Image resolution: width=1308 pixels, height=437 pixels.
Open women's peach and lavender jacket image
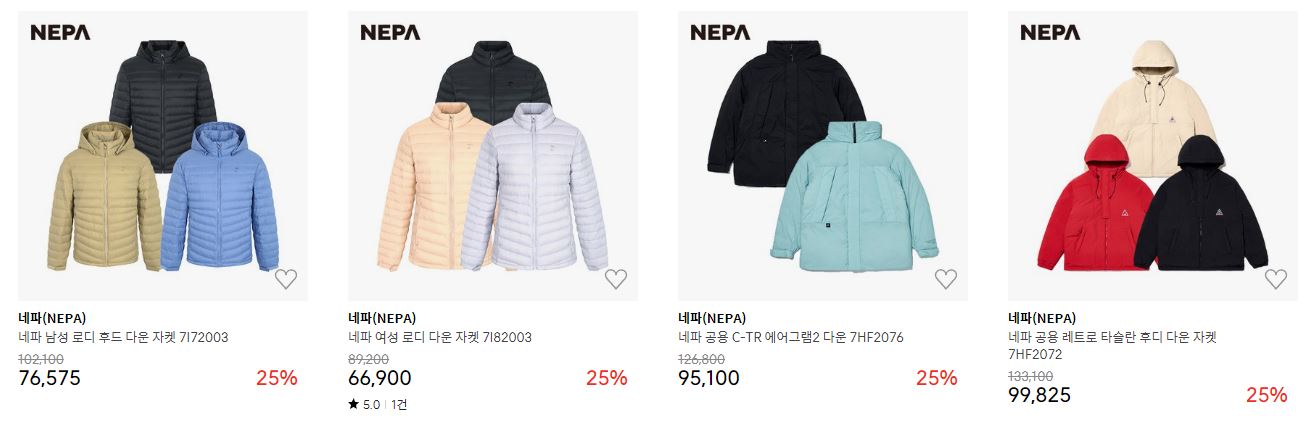pyautogui.click(x=493, y=156)
